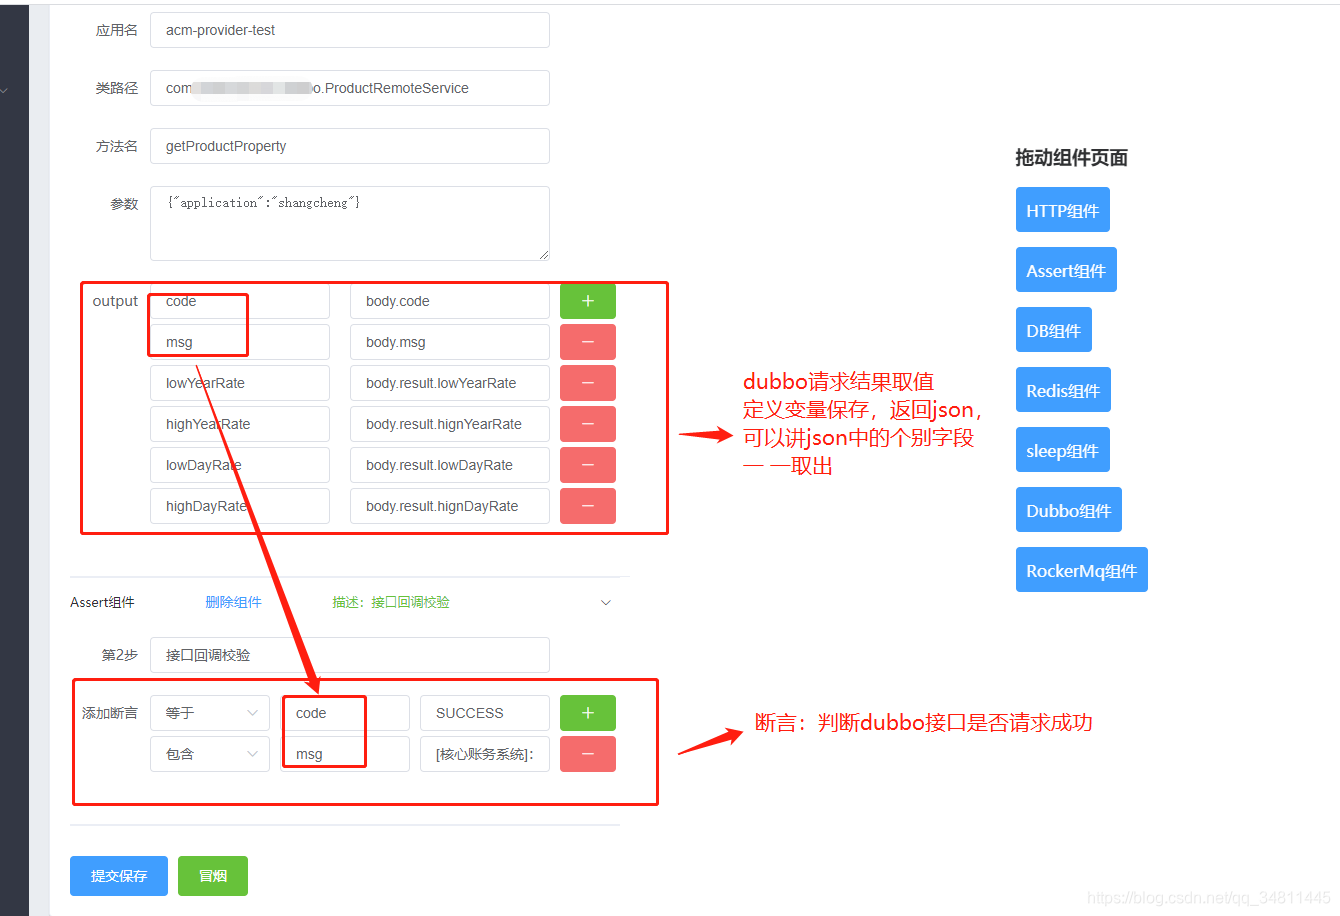The width and height of the screenshot is (1340, 916).
Task: Edit the highYearRate variable field
Action: click(240, 424)
